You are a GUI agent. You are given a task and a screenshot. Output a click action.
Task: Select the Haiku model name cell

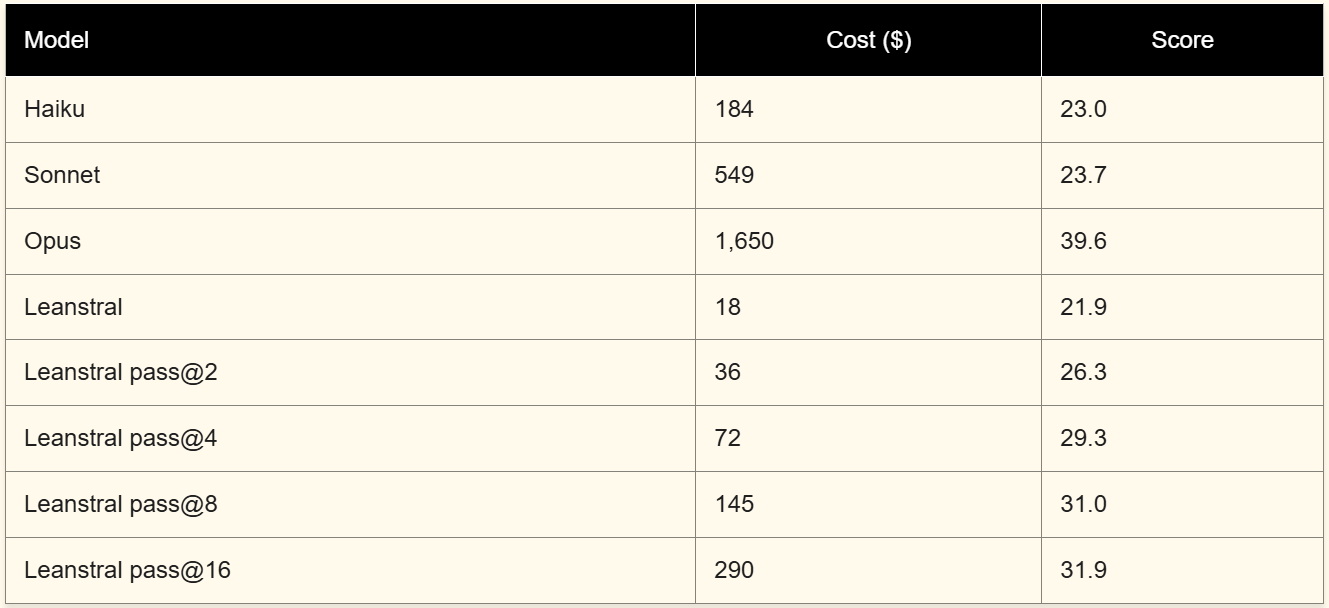(54, 109)
